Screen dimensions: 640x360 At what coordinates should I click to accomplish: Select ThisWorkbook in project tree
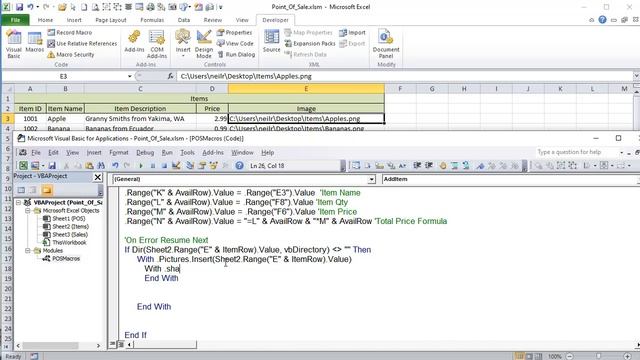pyautogui.click(x=69, y=242)
